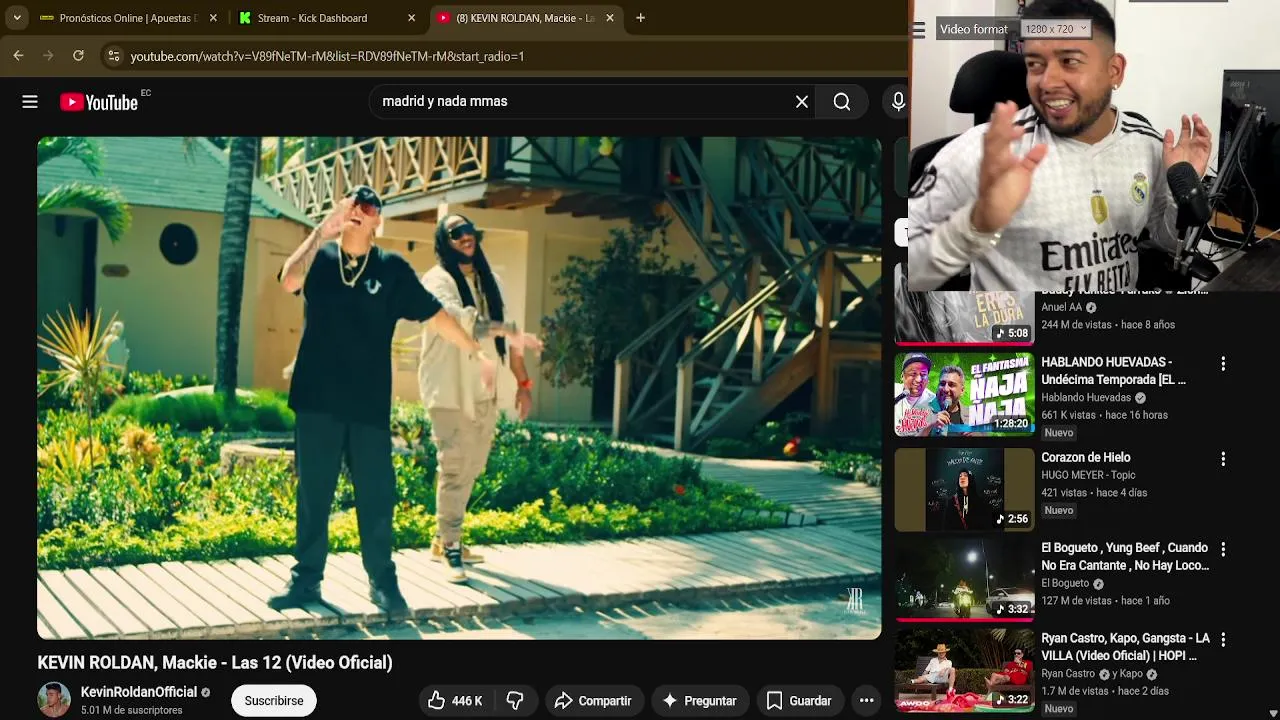This screenshot has width=1280, height=720.
Task: Open Ryan Castro LA VILLA thumbnail
Action: click(964, 670)
